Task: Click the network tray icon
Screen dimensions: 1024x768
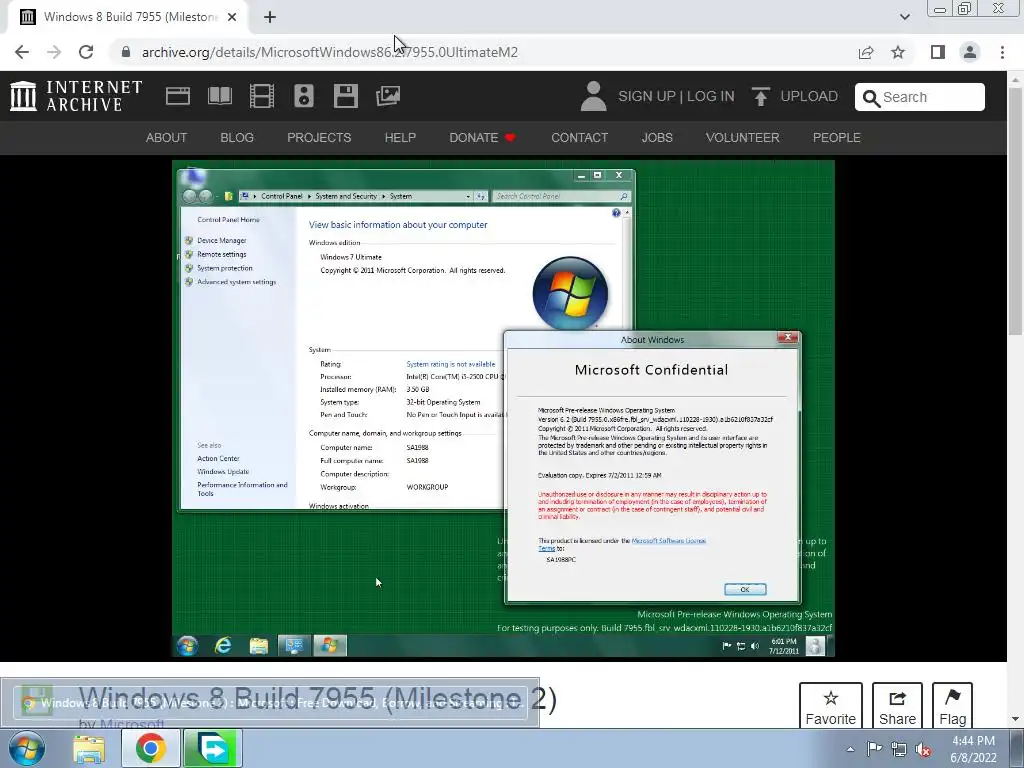Action: (899, 749)
